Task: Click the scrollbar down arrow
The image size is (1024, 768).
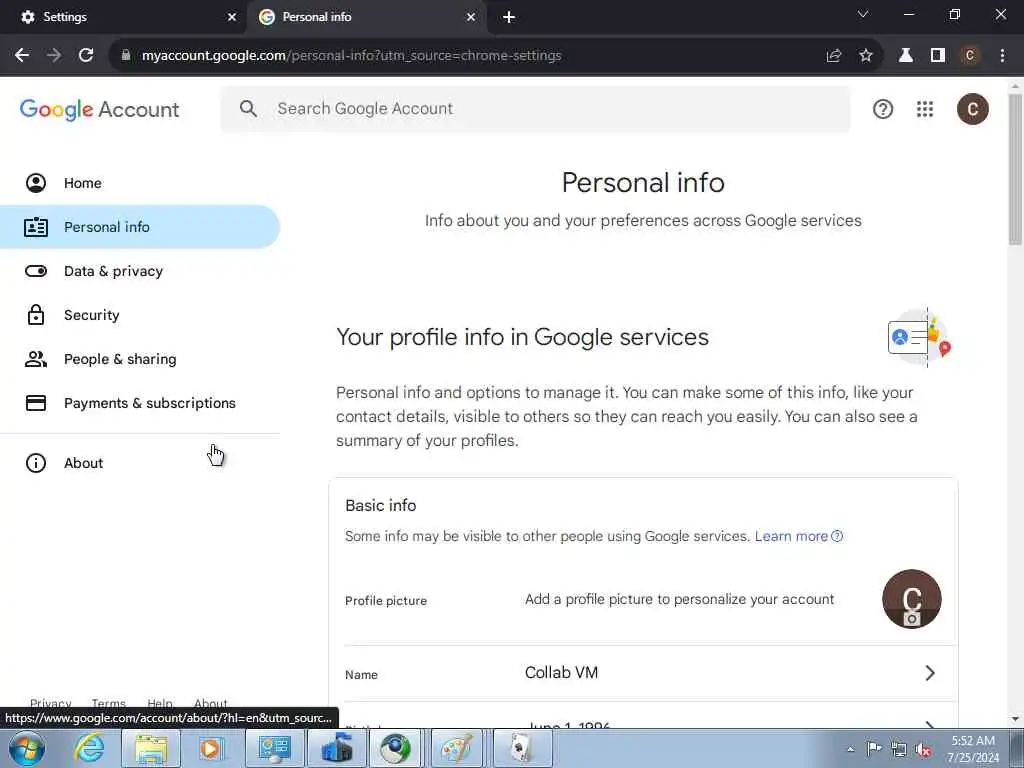Action: [1015, 719]
